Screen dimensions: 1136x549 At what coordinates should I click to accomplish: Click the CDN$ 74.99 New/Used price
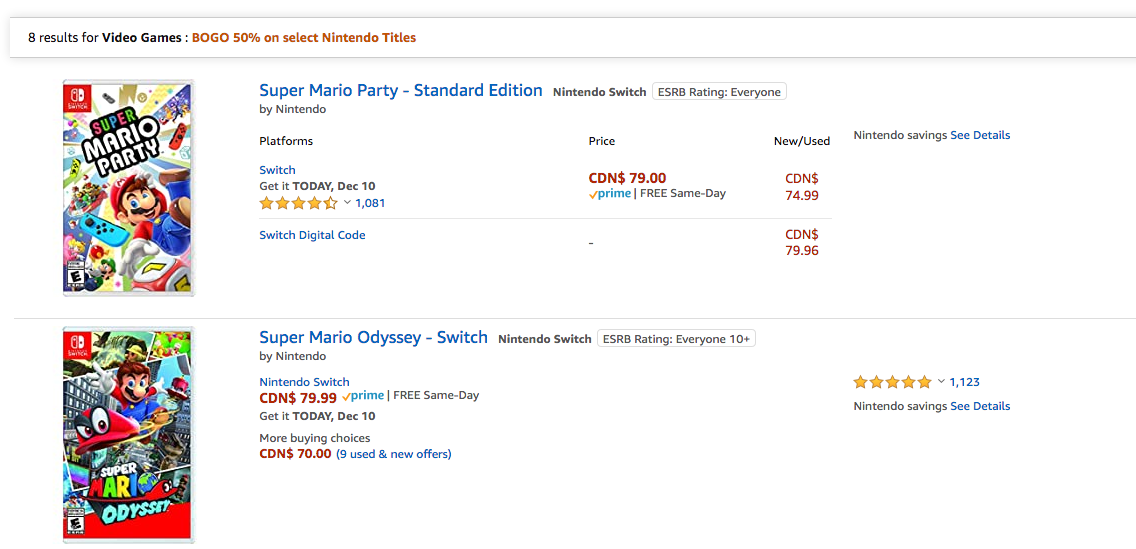pos(802,187)
